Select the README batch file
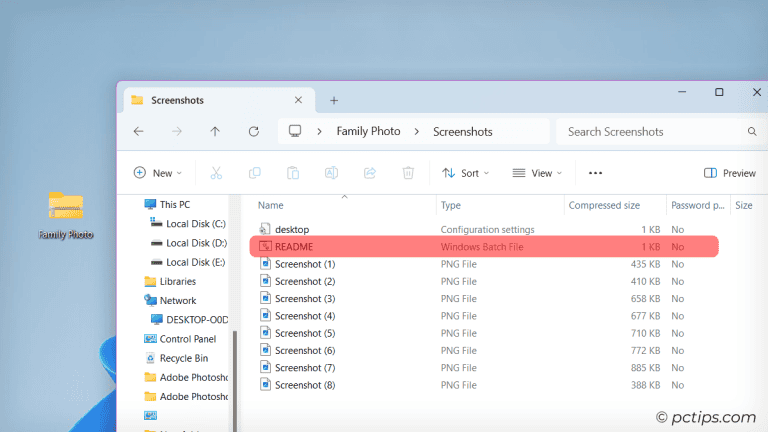 pos(294,246)
